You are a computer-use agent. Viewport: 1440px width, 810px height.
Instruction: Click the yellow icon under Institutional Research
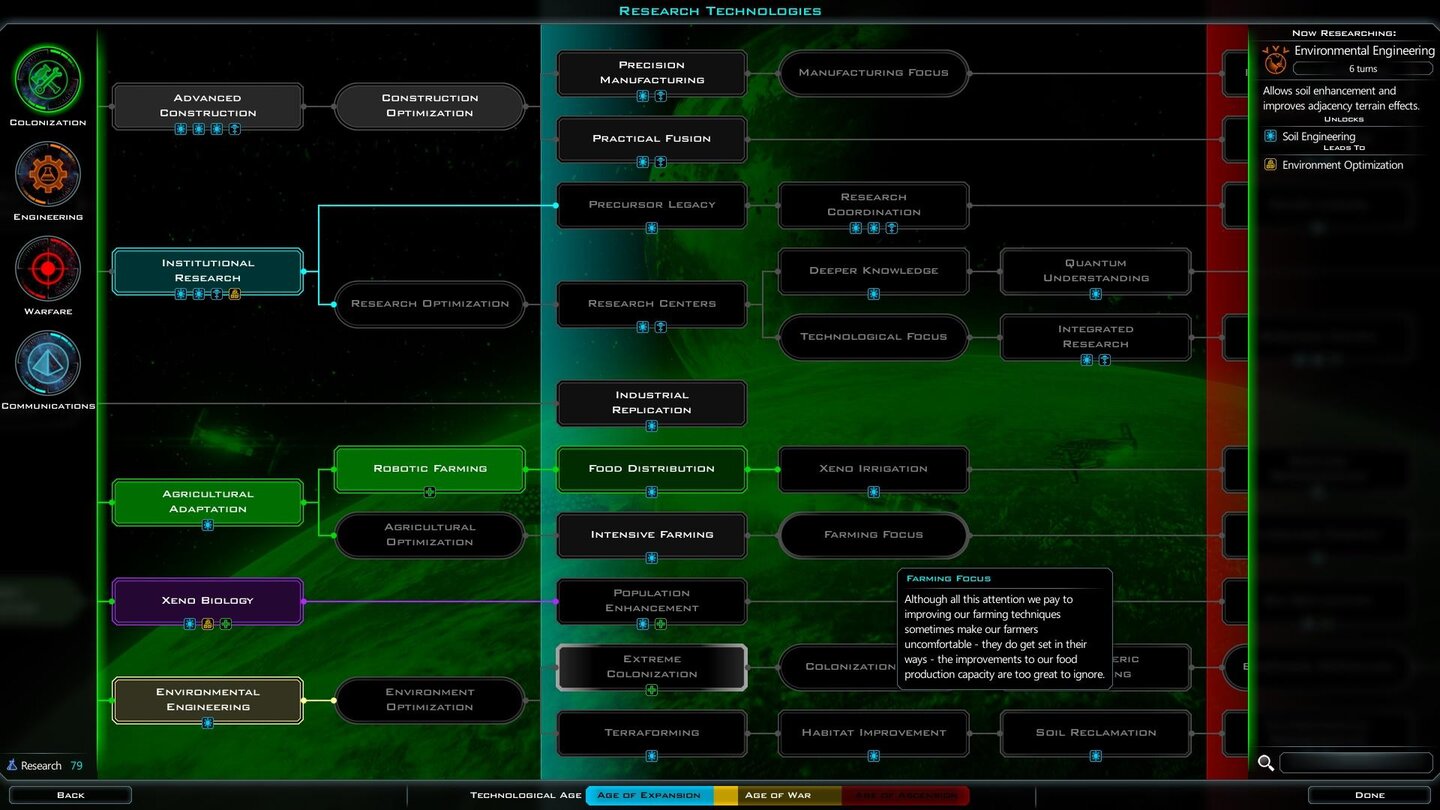click(x=235, y=294)
